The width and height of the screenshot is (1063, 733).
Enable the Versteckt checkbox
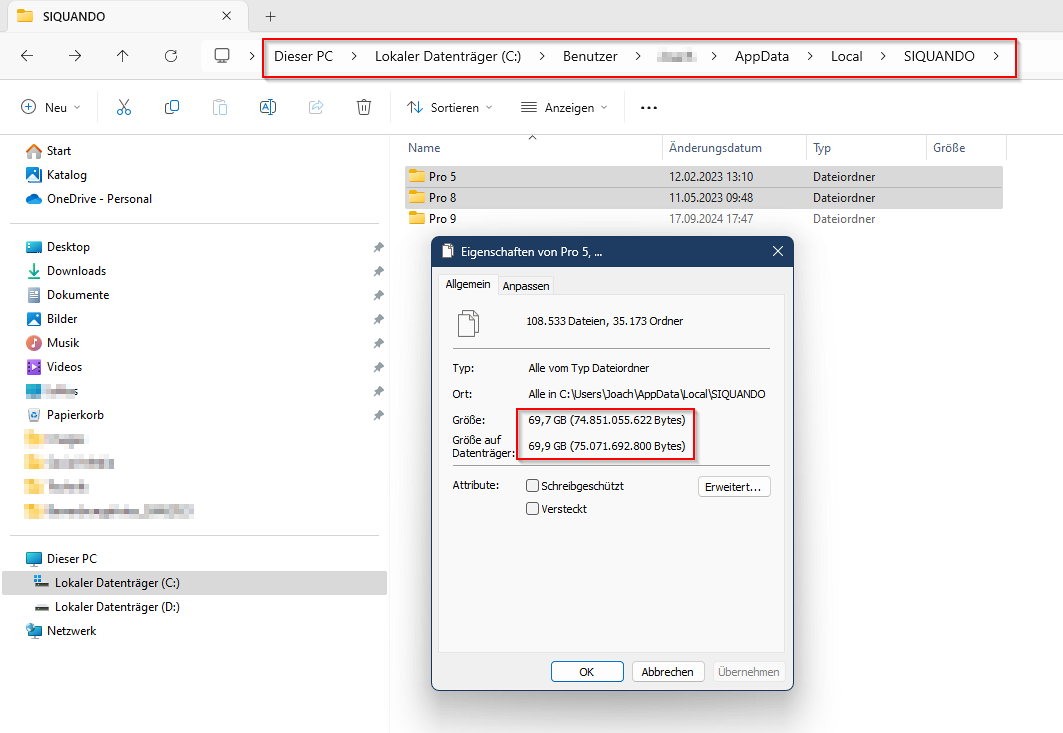point(533,509)
